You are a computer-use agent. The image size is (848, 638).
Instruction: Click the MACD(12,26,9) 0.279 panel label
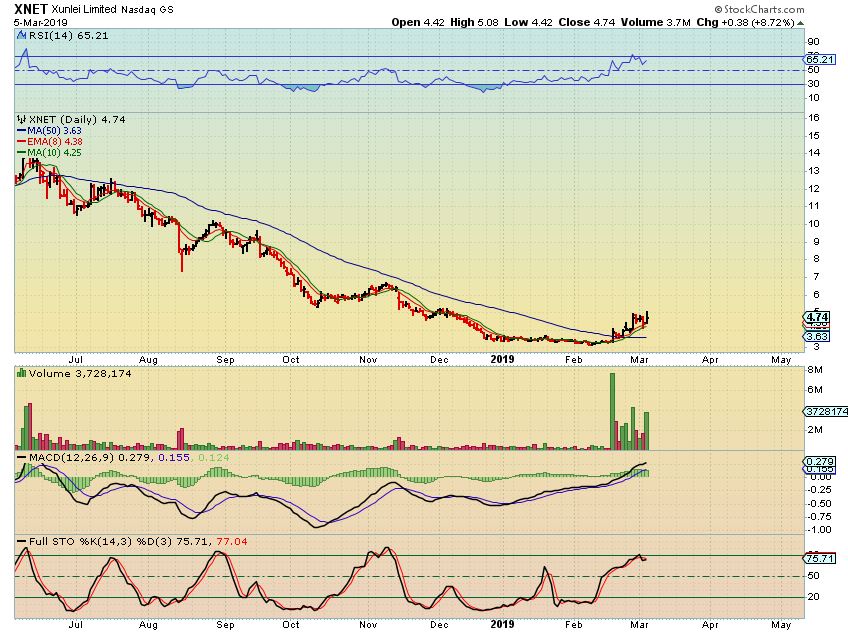91,457
